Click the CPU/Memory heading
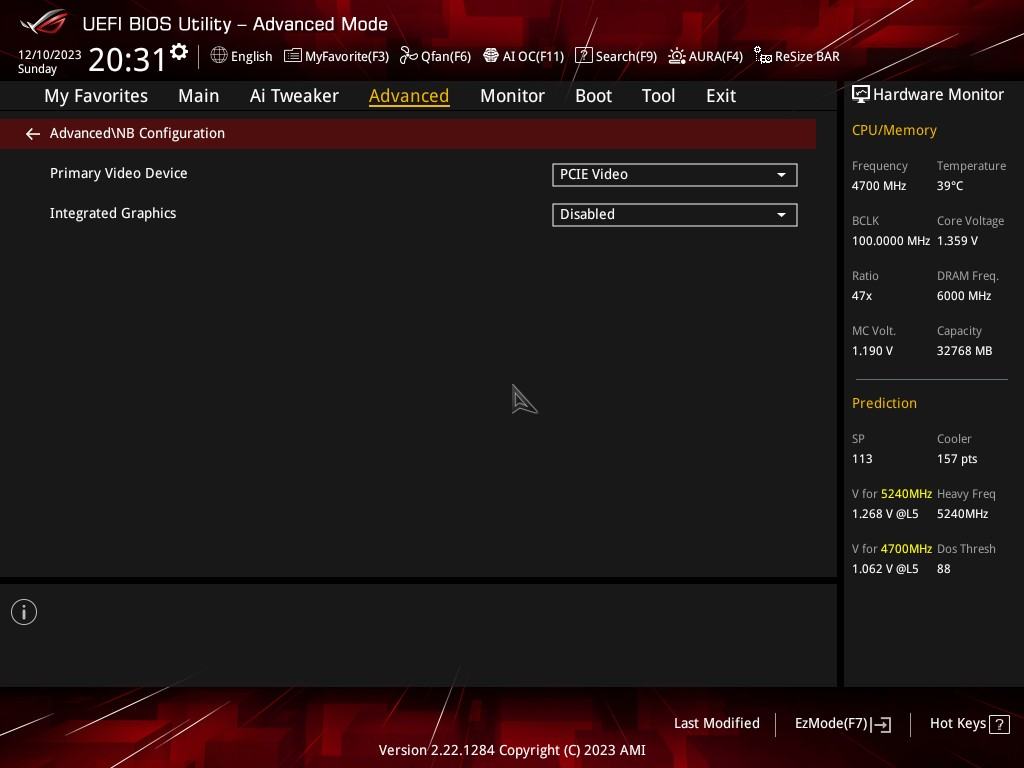This screenshot has height=768, width=1024. (x=894, y=131)
